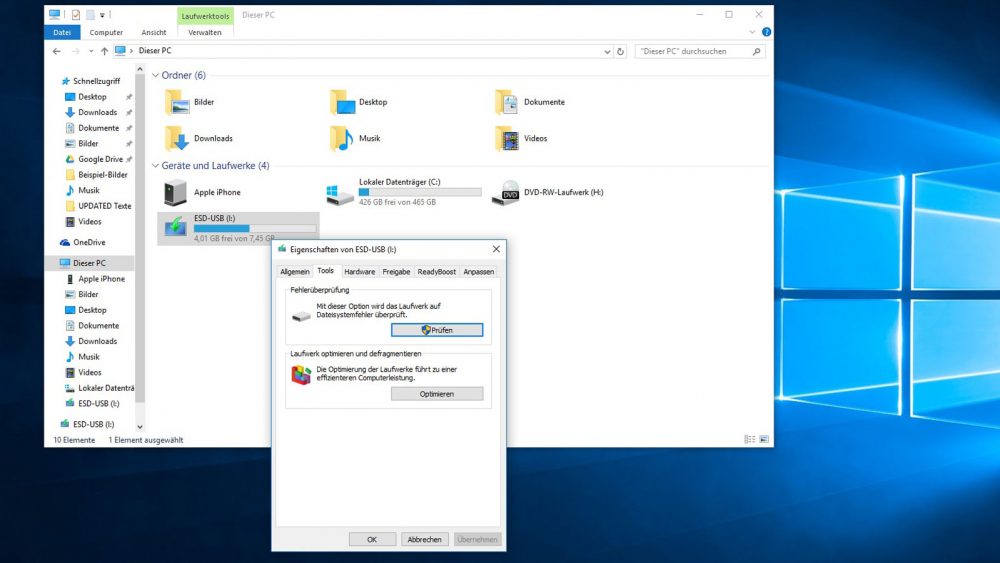This screenshot has height=563, width=1000.
Task: Refresh the address bar location
Action: click(621, 52)
